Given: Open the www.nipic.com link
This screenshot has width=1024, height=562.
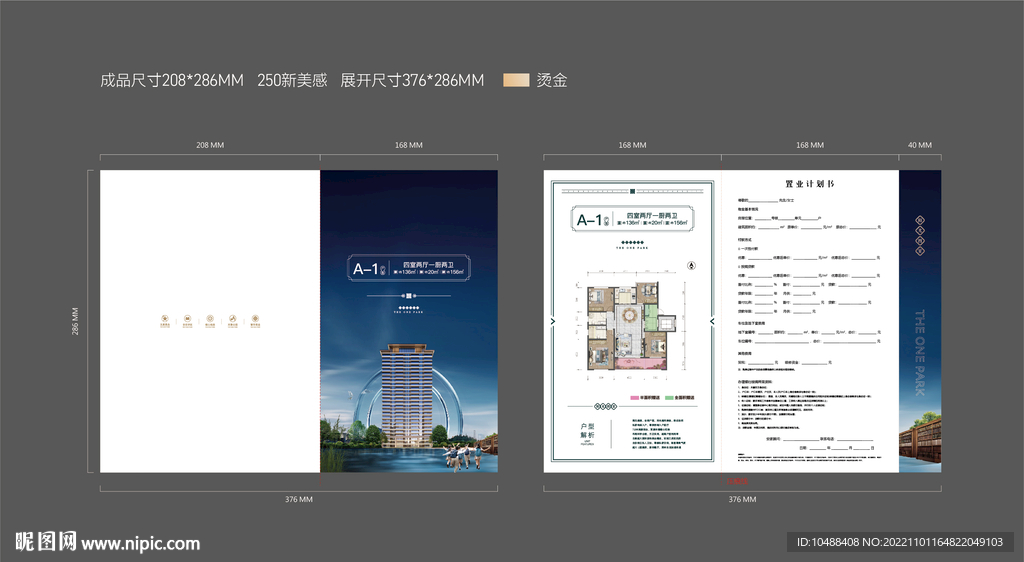Looking at the screenshot, I should [141, 544].
